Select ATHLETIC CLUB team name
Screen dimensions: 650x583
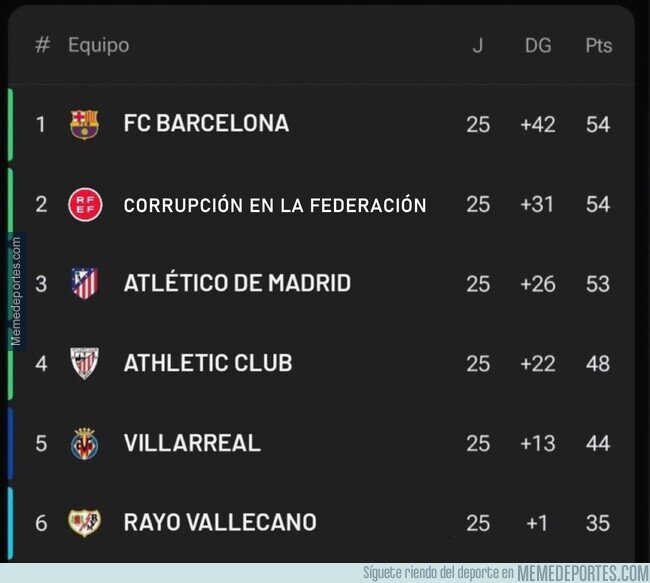tap(208, 363)
